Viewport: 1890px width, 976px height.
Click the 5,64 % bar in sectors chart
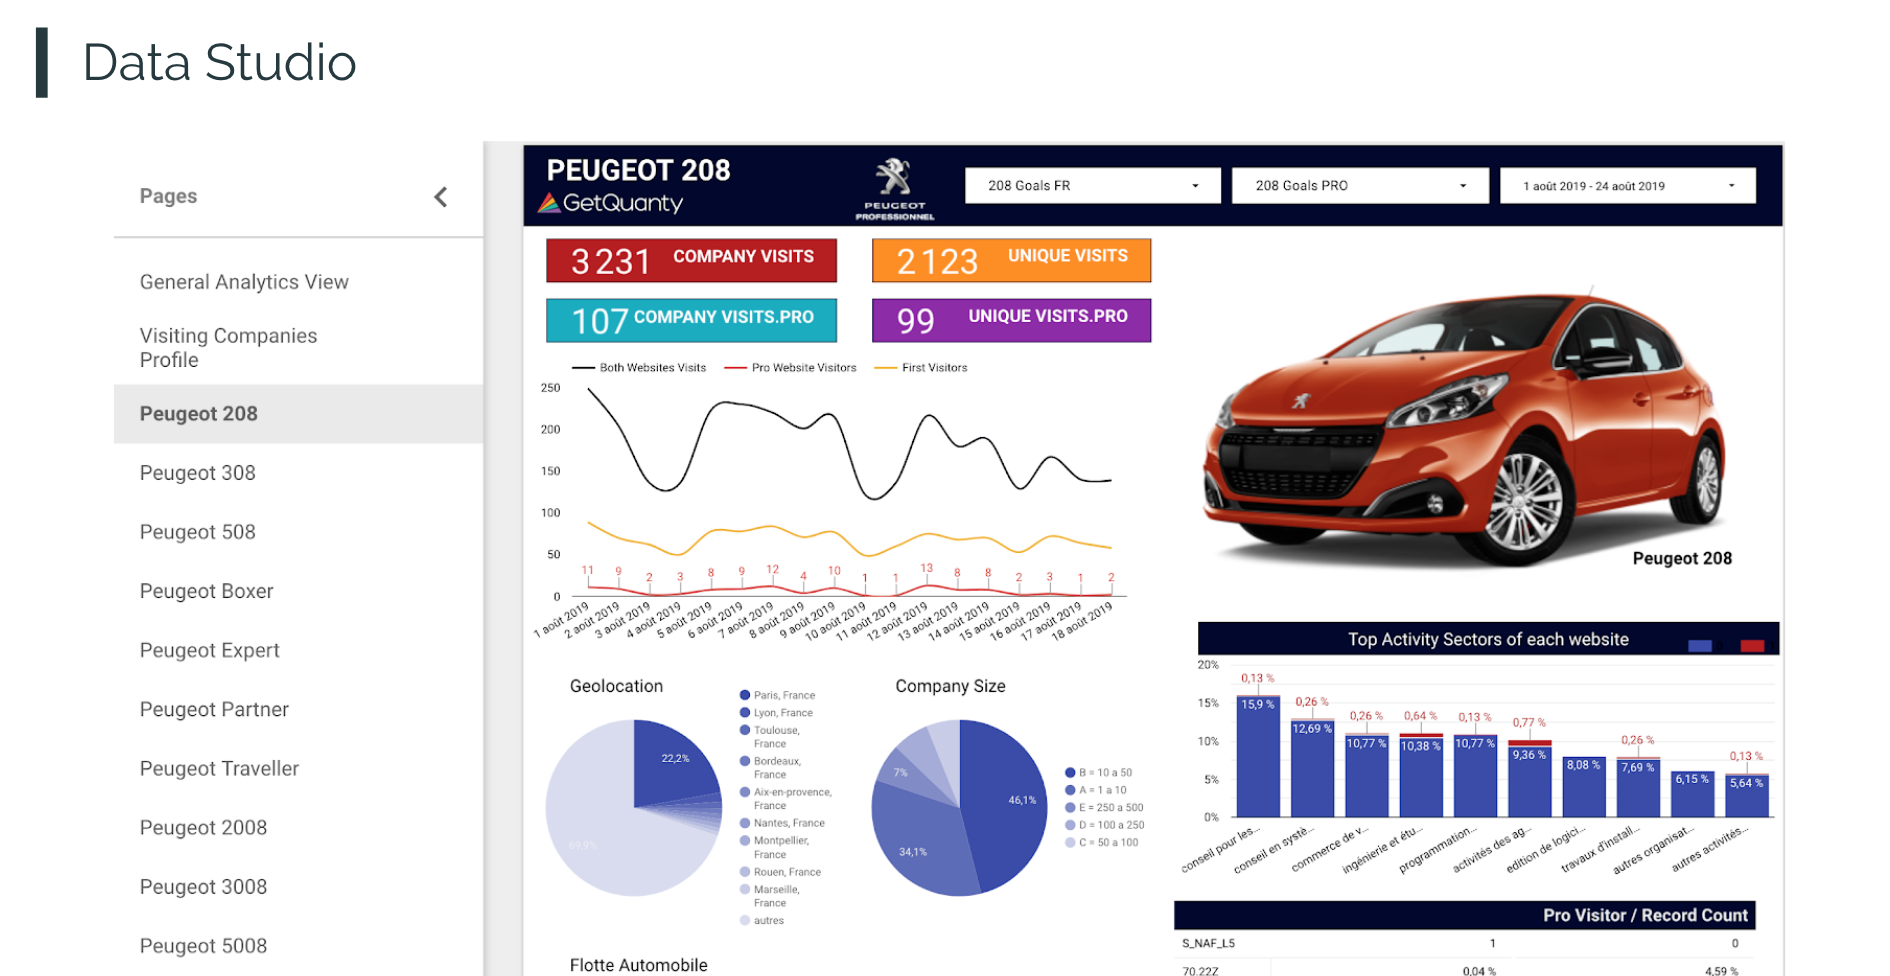[x=1747, y=796]
